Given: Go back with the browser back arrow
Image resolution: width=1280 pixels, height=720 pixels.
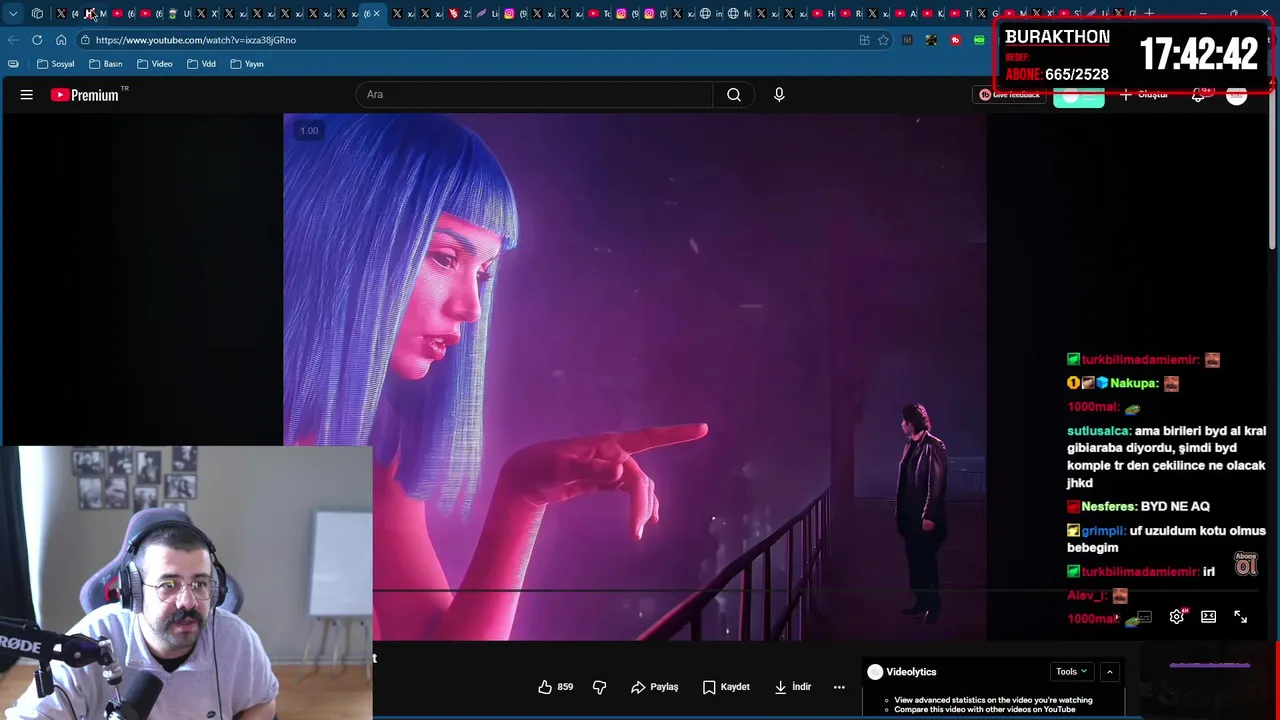Looking at the screenshot, I should click(12, 40).
